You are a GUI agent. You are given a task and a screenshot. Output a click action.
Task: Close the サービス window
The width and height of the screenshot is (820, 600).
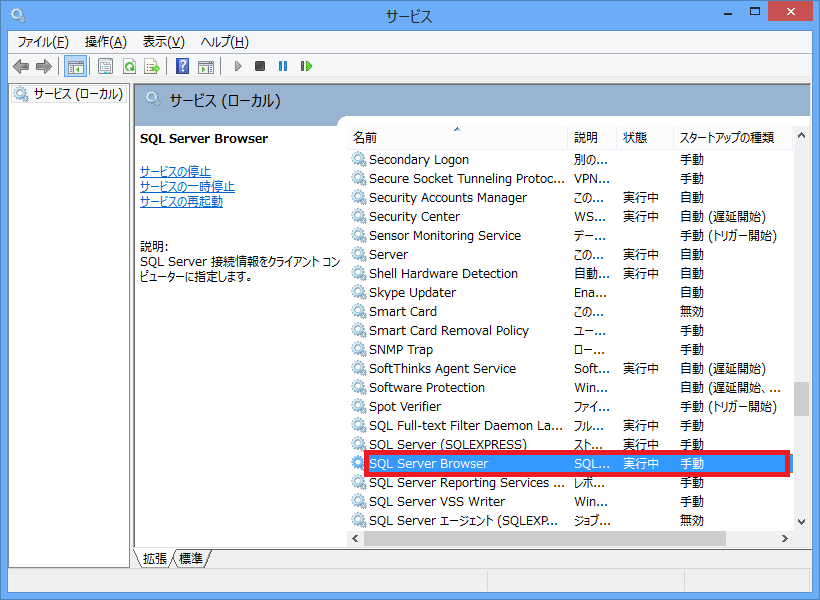click(x=791, y=12)
